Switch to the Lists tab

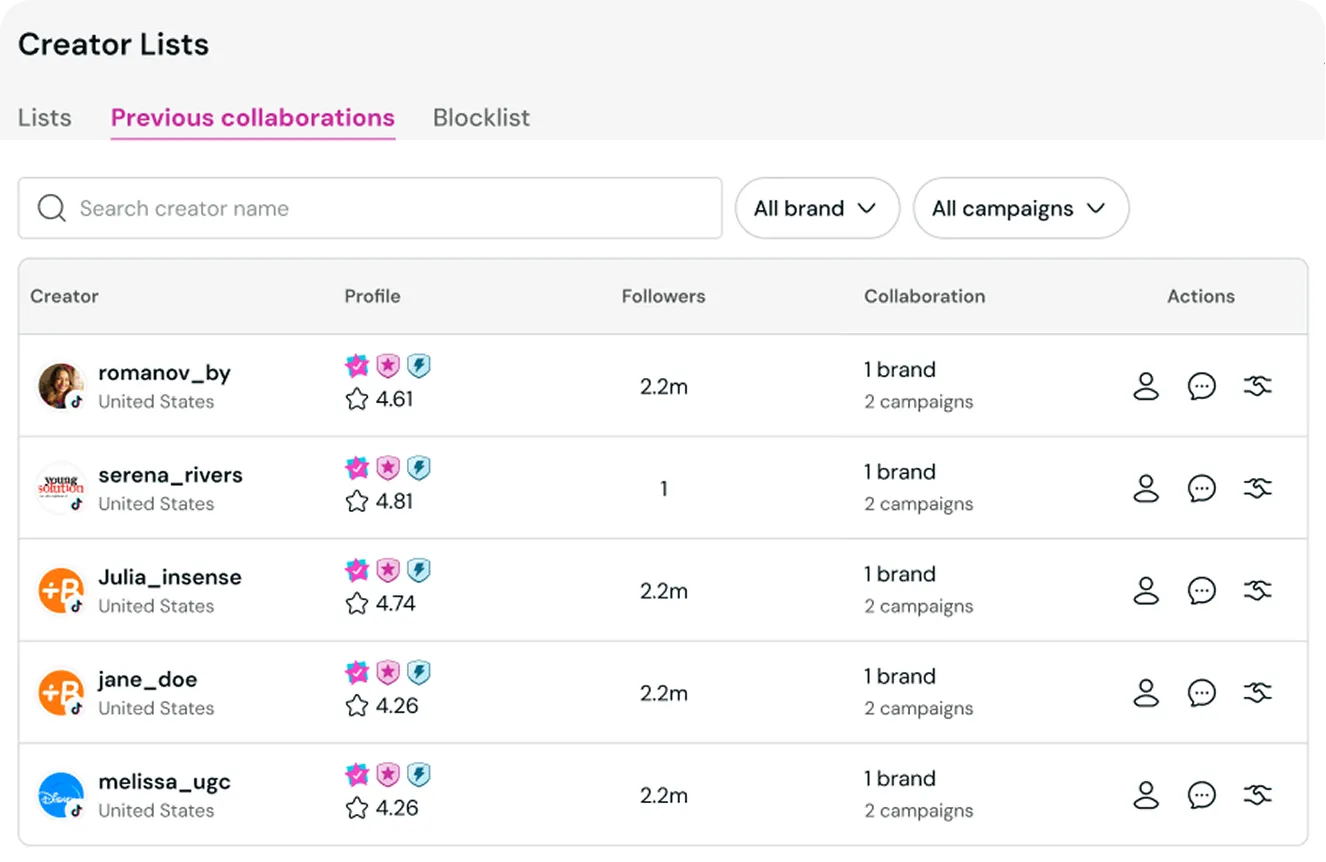click(45, 118)
